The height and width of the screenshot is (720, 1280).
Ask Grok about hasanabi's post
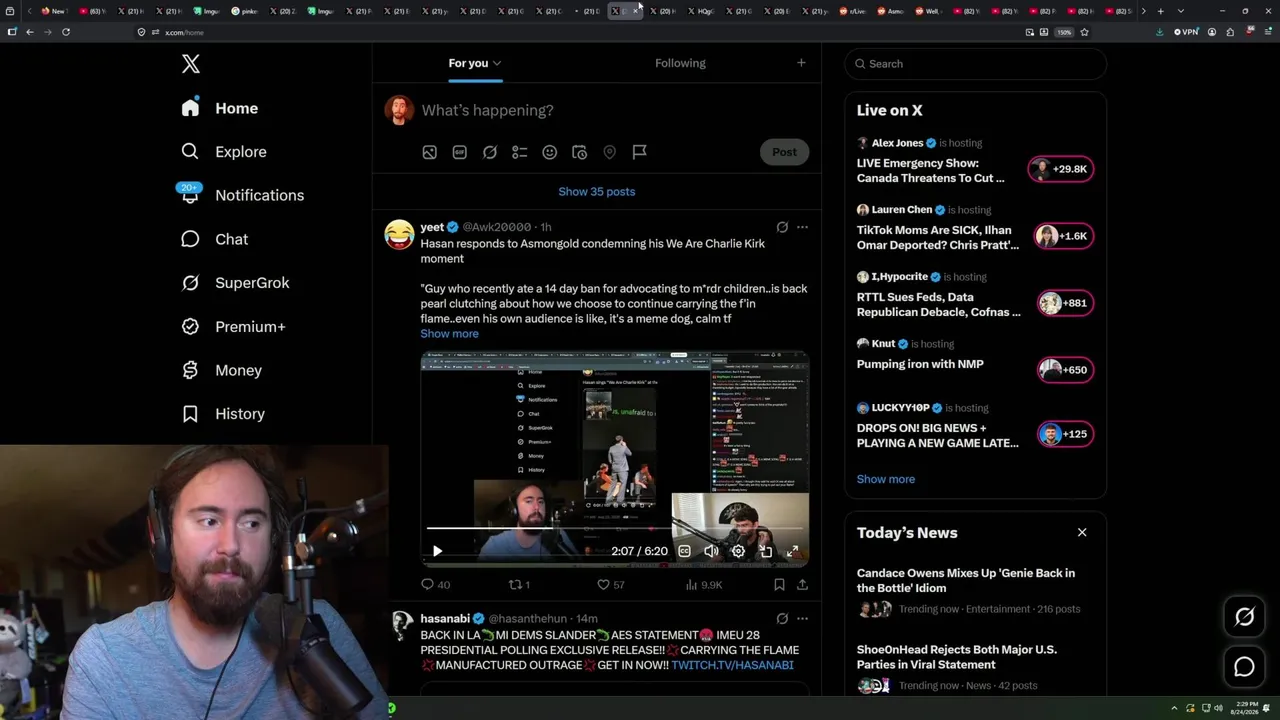click(x=782, y=619)
